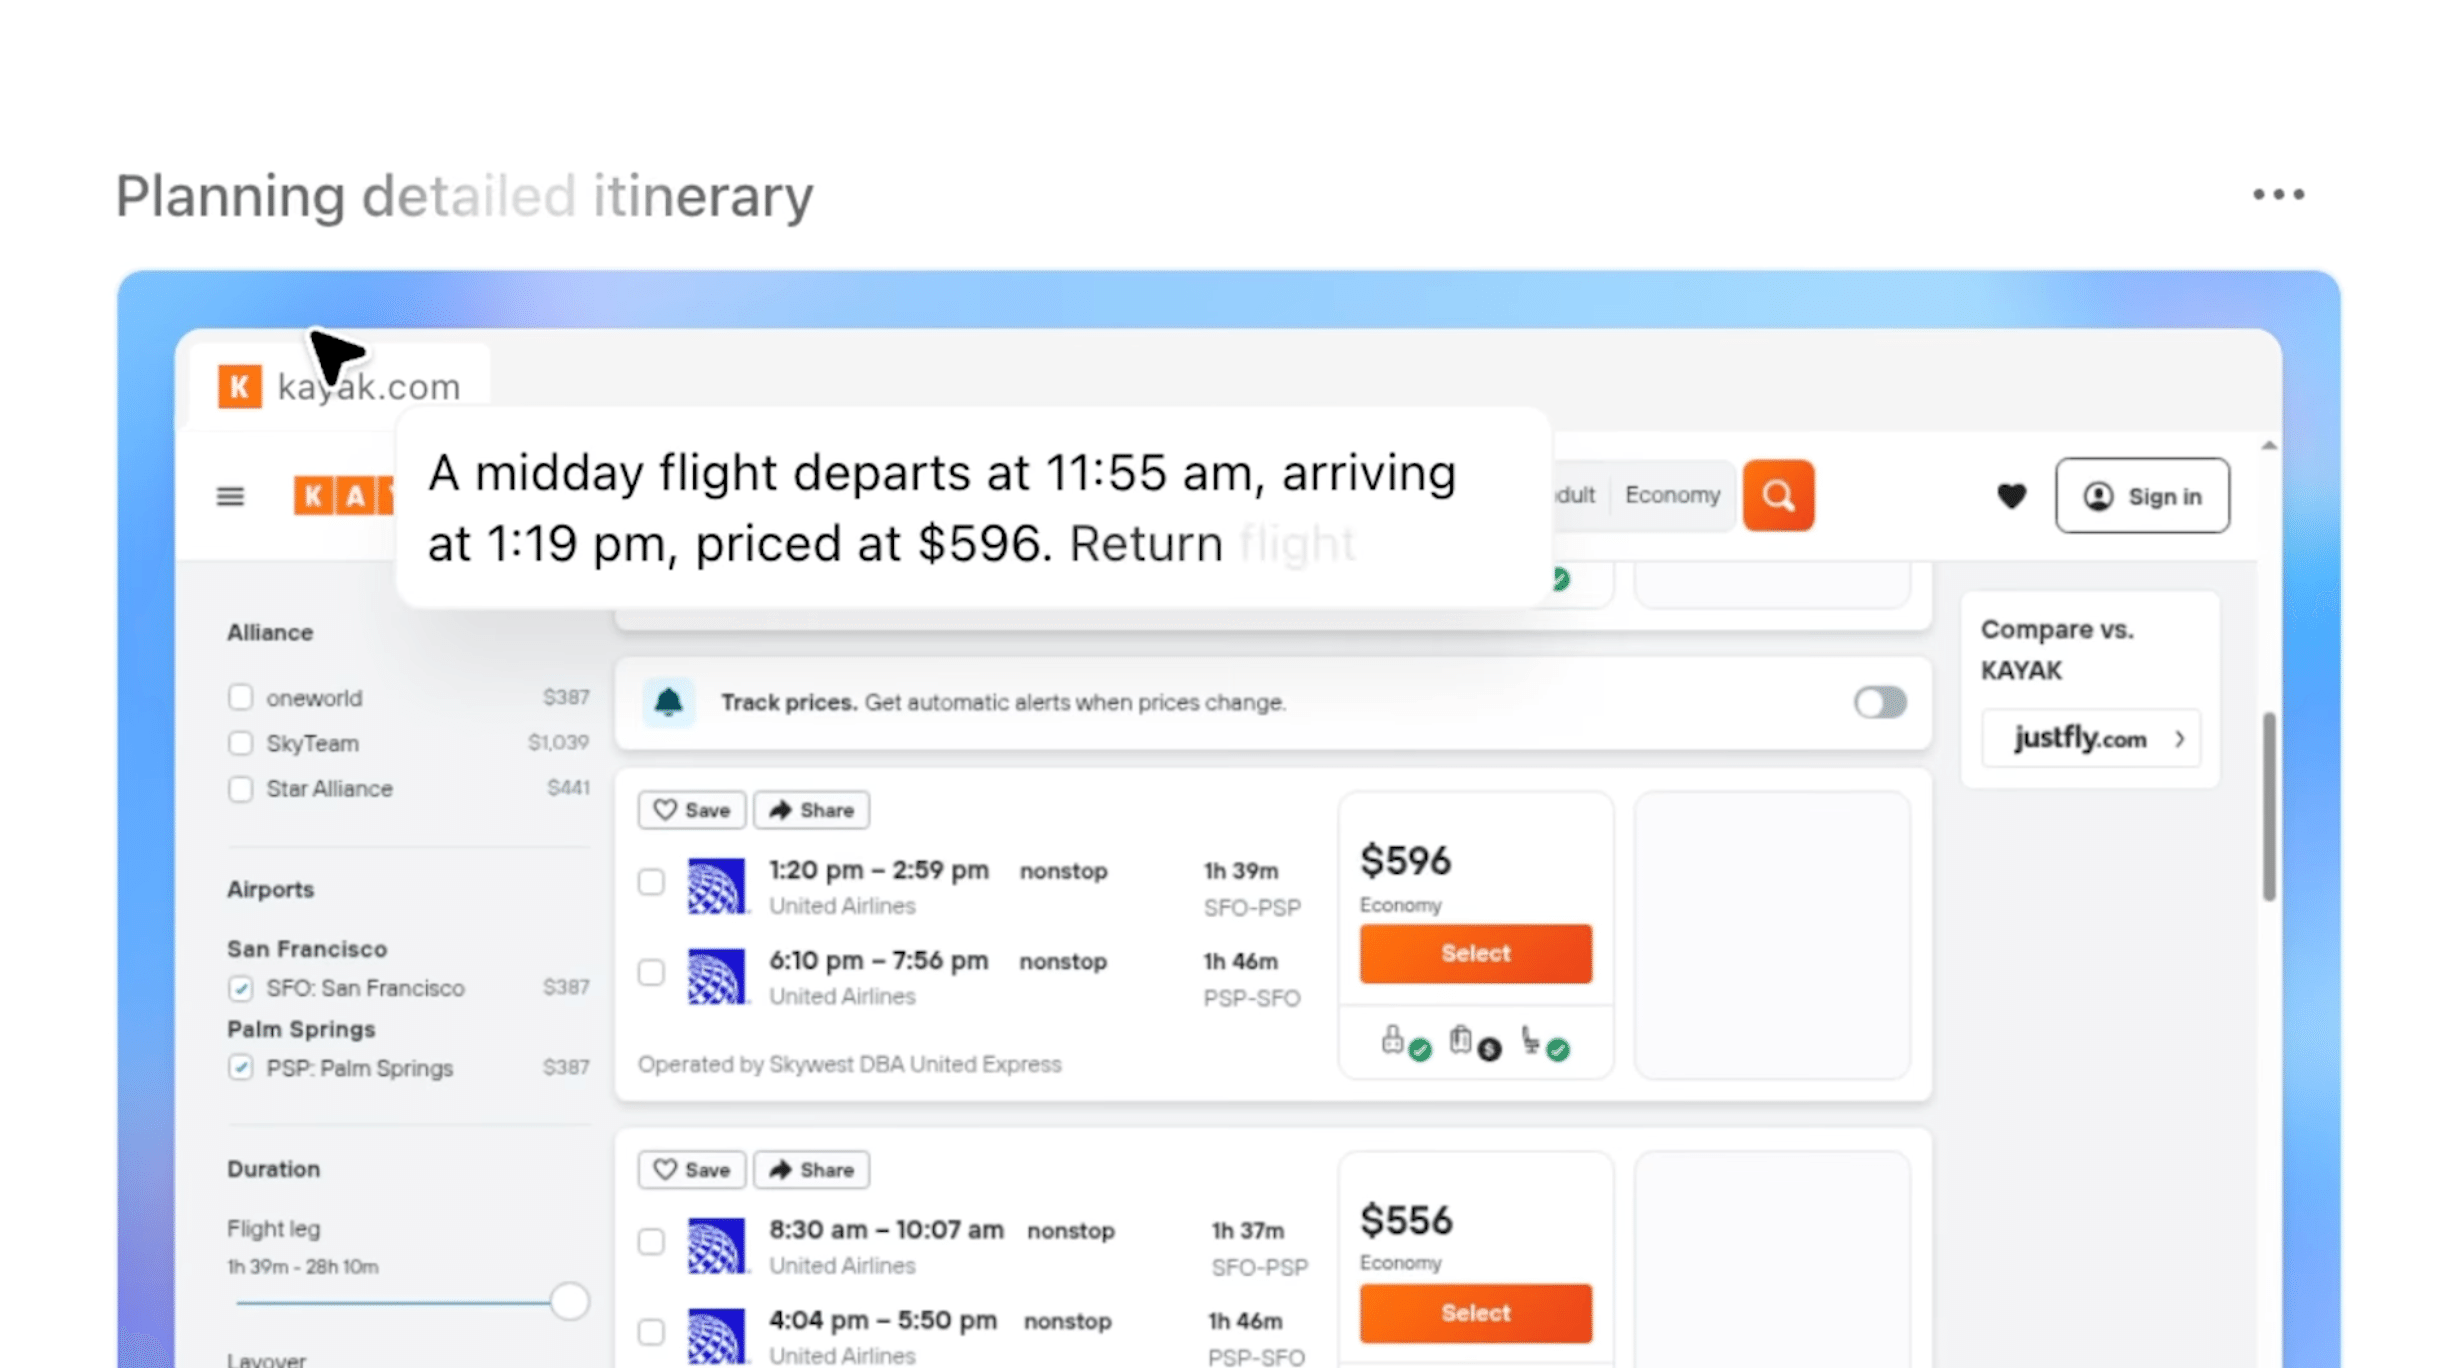
Task: Check the oneworld alliance checkbox
Action: point(240,697)
